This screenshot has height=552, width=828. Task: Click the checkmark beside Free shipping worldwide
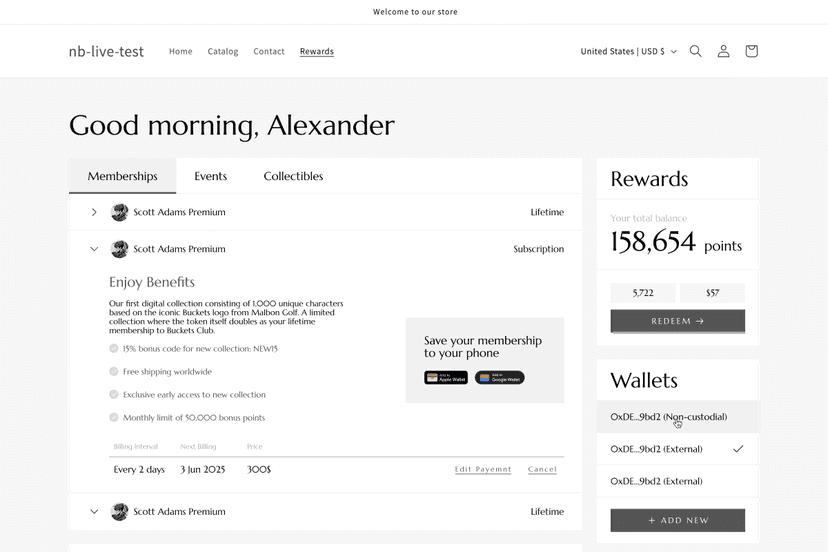tap(114, 372)
